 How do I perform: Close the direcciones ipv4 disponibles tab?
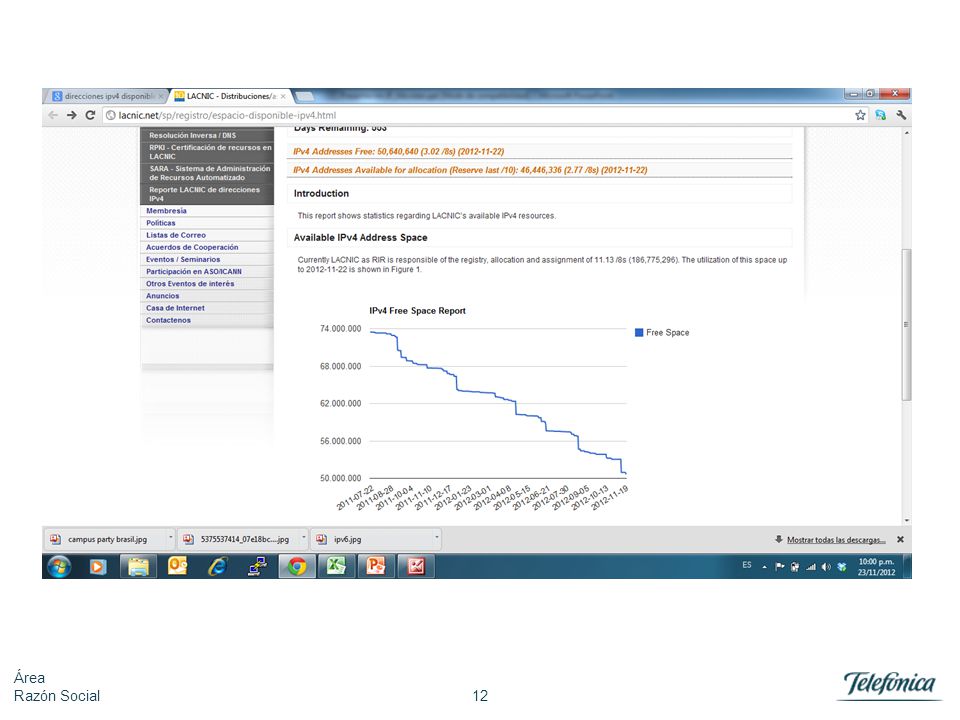click(161, 97)
